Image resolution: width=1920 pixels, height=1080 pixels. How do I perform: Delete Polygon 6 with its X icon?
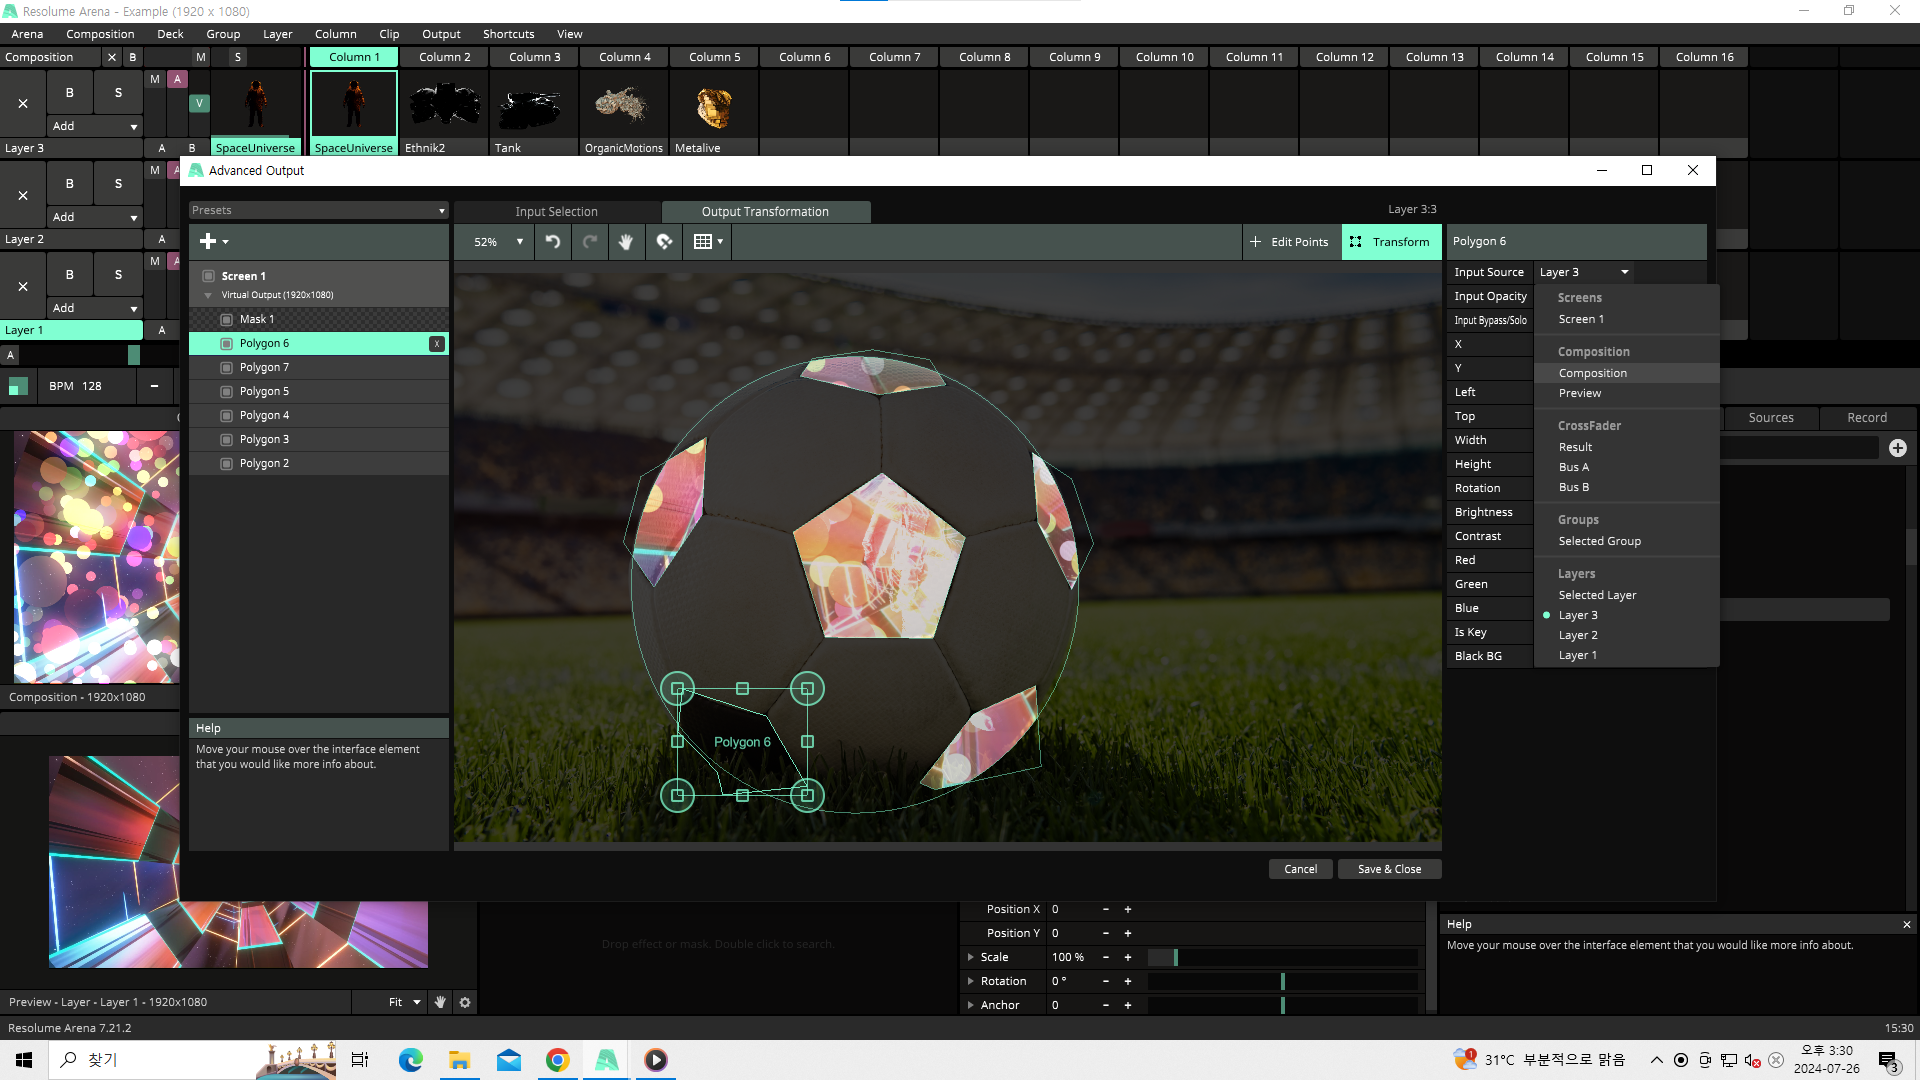tap(436, 344)
